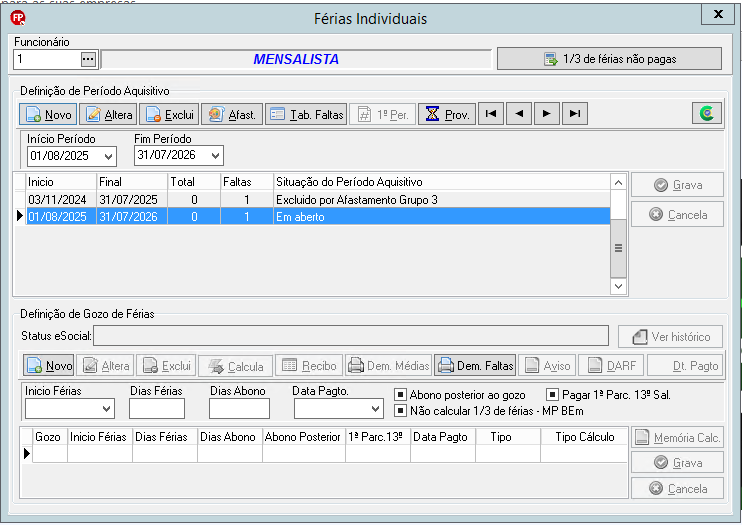Go to last record navigation arrow
Screen dimensions: 742x525
(x=575, y=114)
